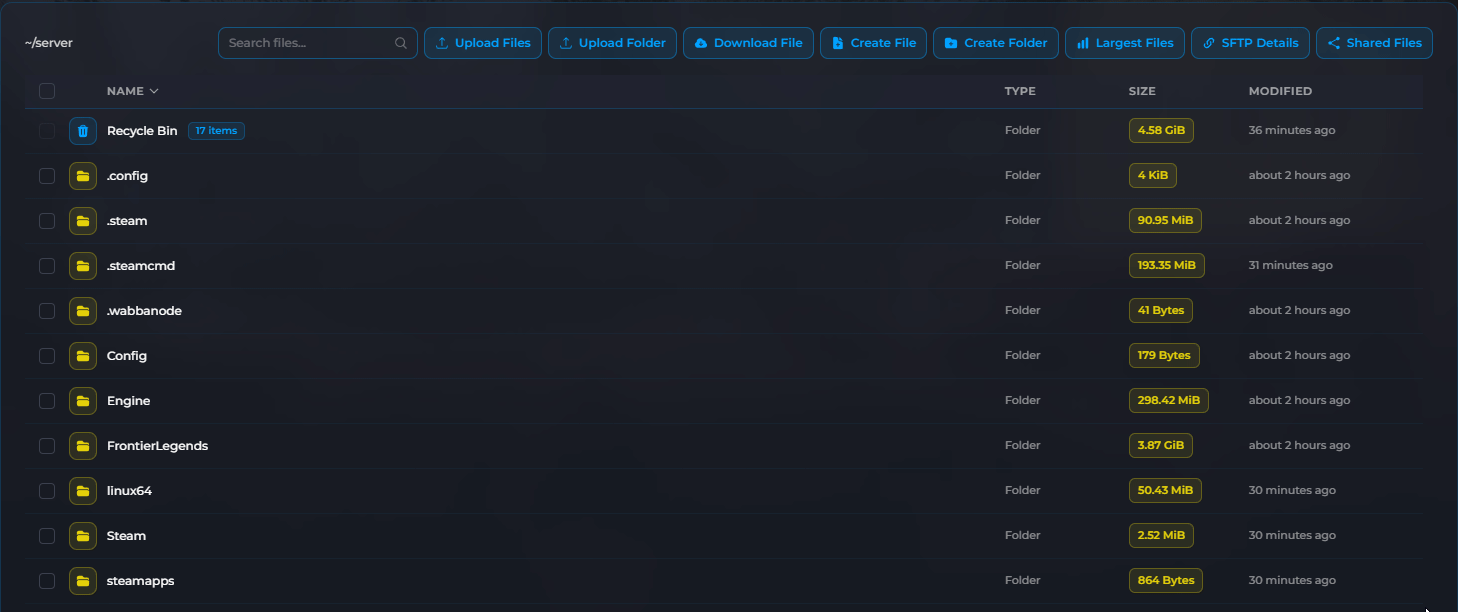1458x612 pixels.
Task: Click the SIZE column header
Action: click(1142, 91)
